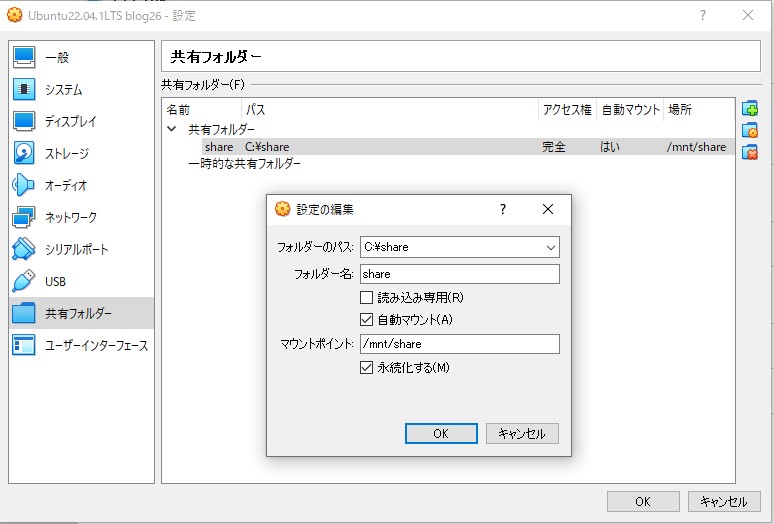Close the 設定の編集 dialog with X
The height and width of the screenshot is (524, 774).
(x=548, y=209)
